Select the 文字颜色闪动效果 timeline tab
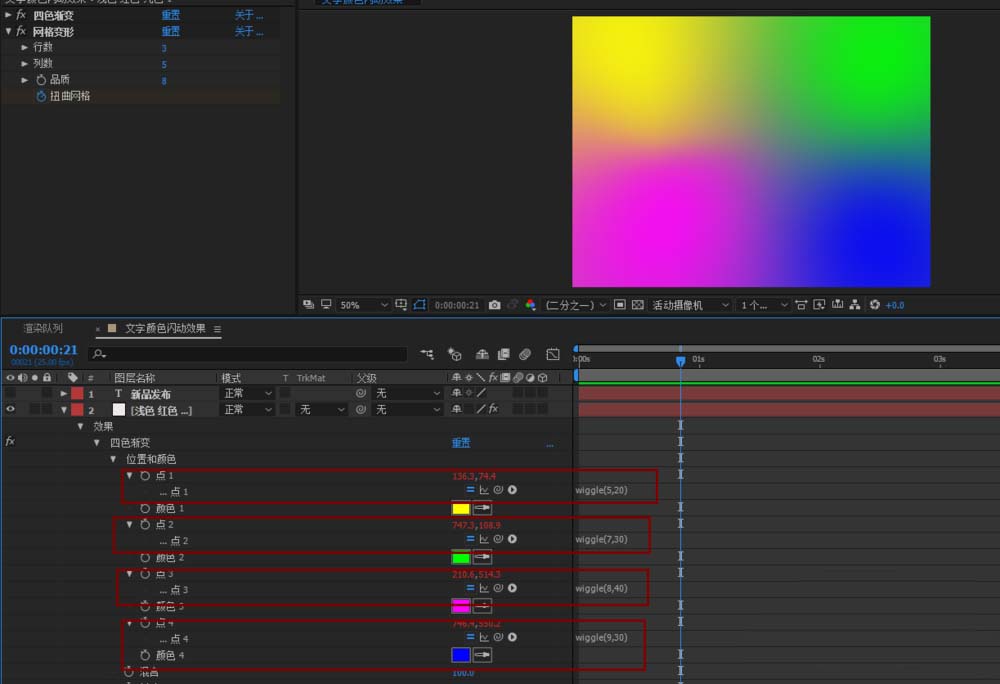The height and width of the screenshot is (684, 1000). tap(165, 328)
